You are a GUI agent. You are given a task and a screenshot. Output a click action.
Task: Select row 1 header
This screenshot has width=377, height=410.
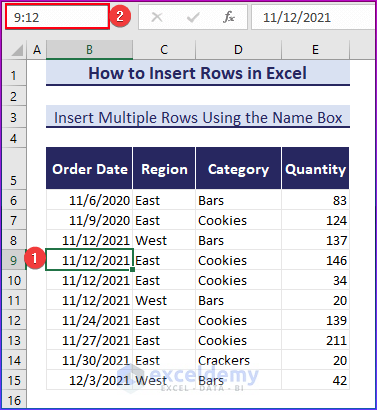(14, 73)
